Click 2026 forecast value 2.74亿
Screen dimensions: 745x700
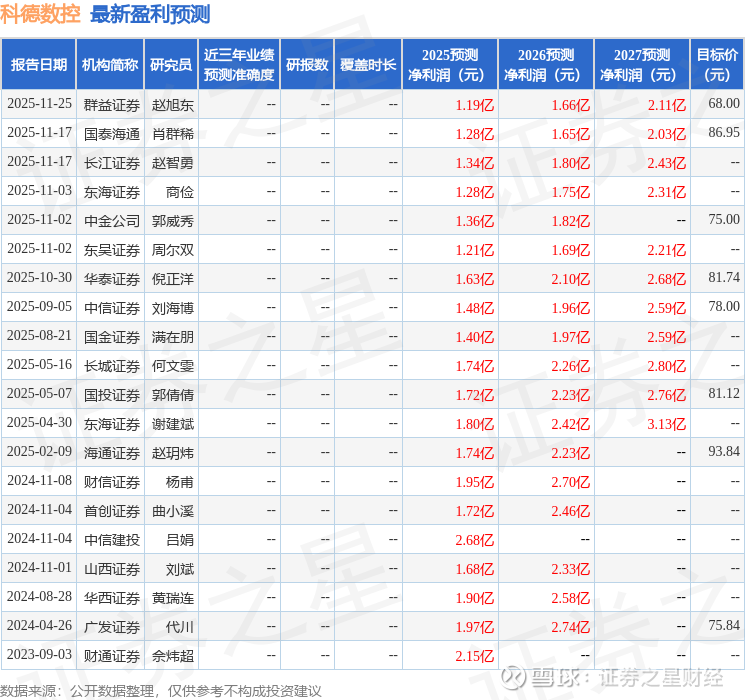click(570, 627)
